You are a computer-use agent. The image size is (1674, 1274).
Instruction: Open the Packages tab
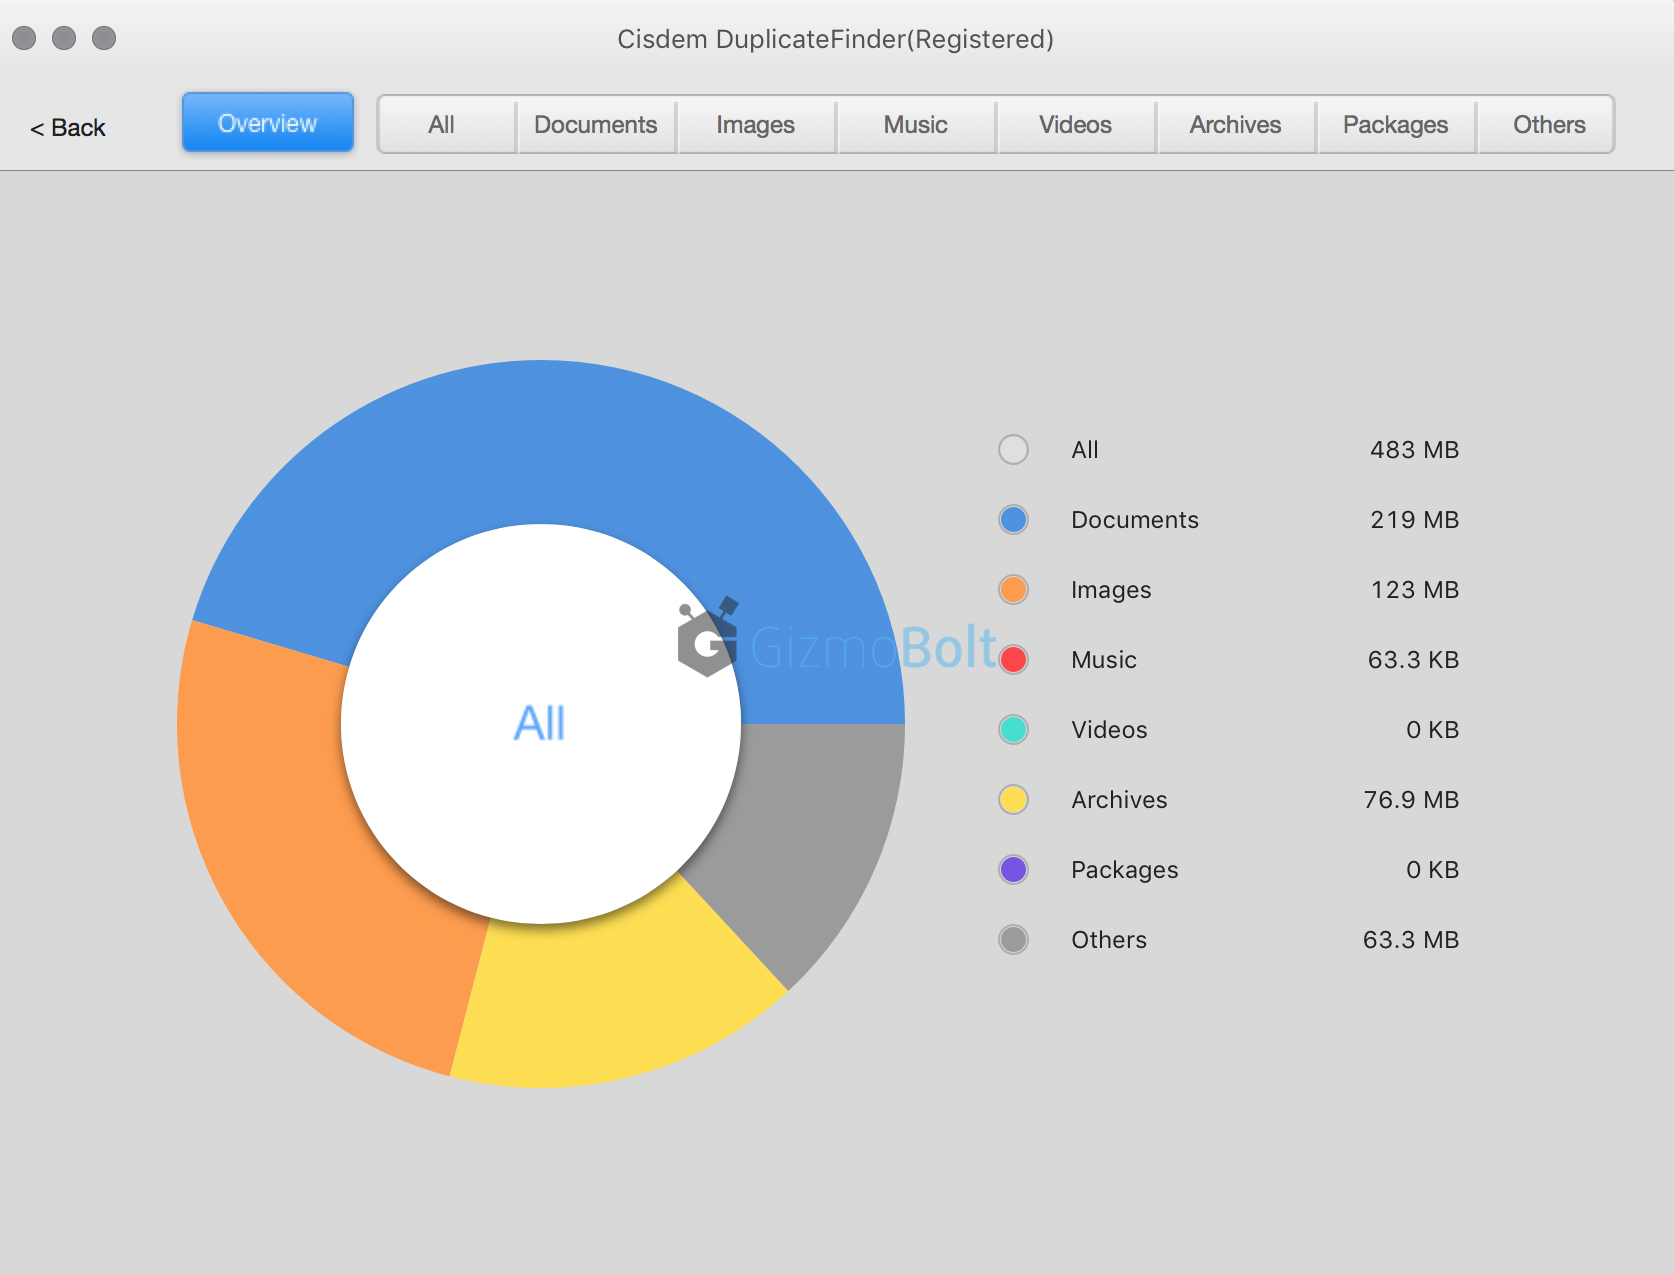point(1396,125)
